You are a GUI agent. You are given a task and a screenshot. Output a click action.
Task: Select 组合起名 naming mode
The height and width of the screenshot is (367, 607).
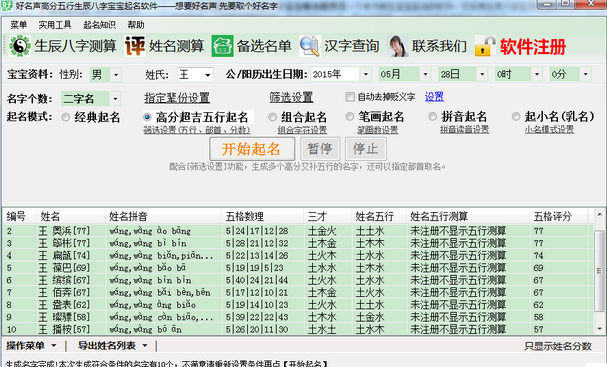click(272, 117)
